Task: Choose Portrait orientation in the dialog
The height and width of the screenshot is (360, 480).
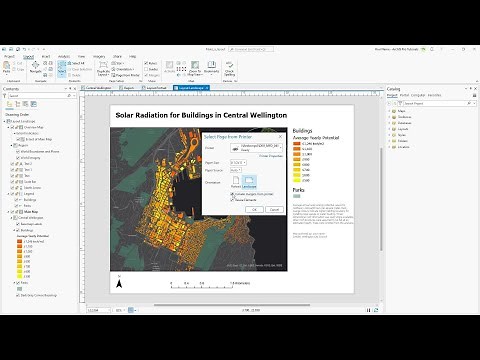Action: coord(236,182)
